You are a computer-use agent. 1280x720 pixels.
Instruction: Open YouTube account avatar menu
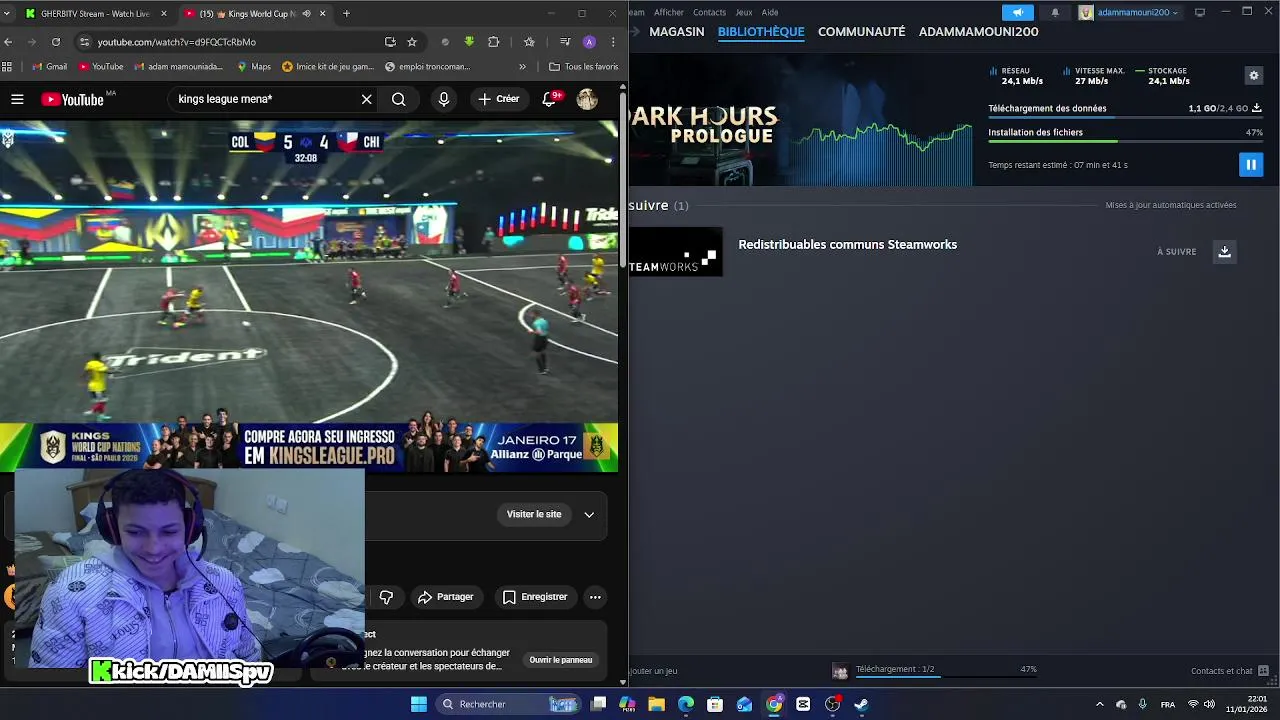(587, 99)
